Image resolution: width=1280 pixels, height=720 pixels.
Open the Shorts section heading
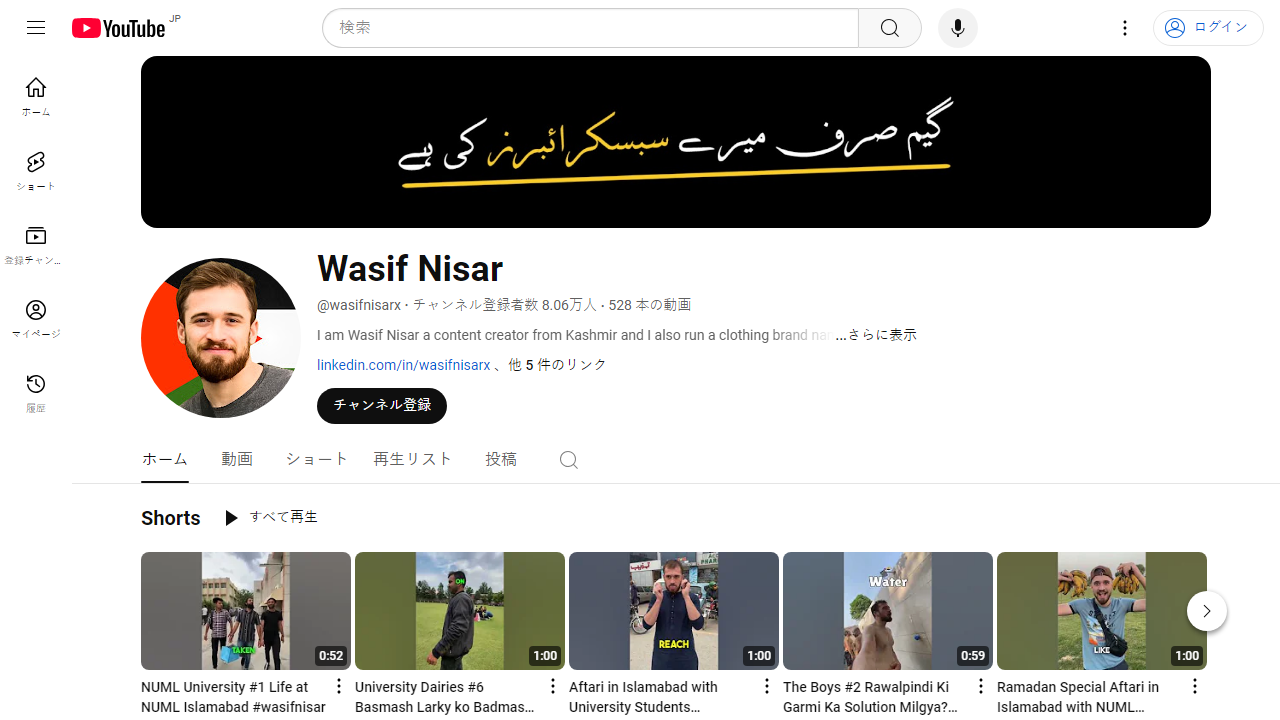[x=171, y=518]
